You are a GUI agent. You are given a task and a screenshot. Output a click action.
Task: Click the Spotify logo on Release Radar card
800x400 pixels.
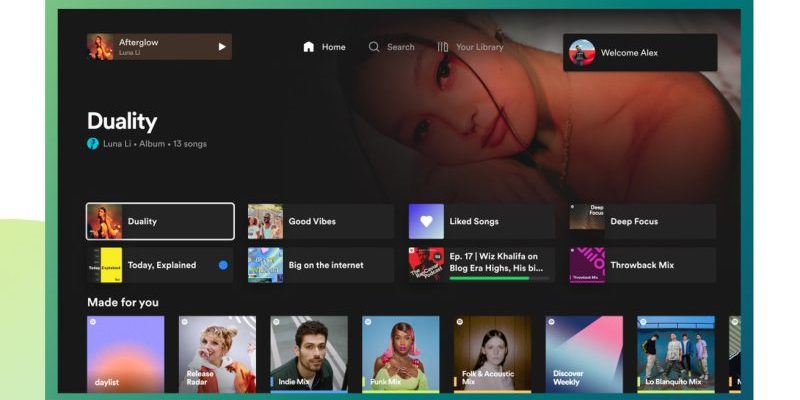(185, 322)
